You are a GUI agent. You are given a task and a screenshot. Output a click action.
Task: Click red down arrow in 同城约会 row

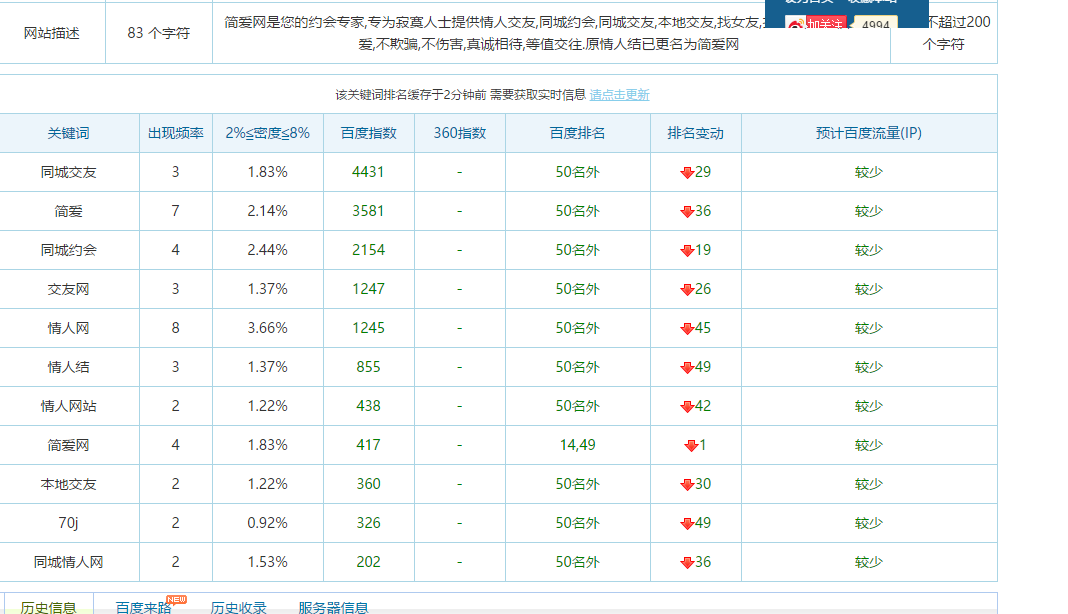[x=687, y=251]
